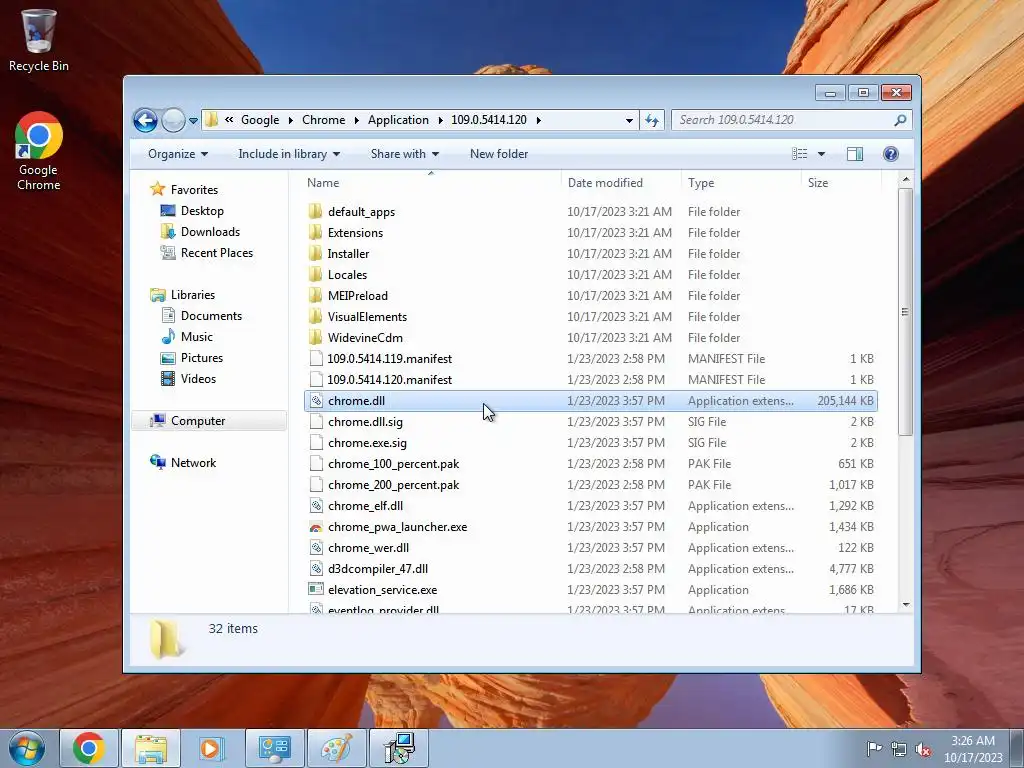Select the Installer folder icon

point(315,253)
